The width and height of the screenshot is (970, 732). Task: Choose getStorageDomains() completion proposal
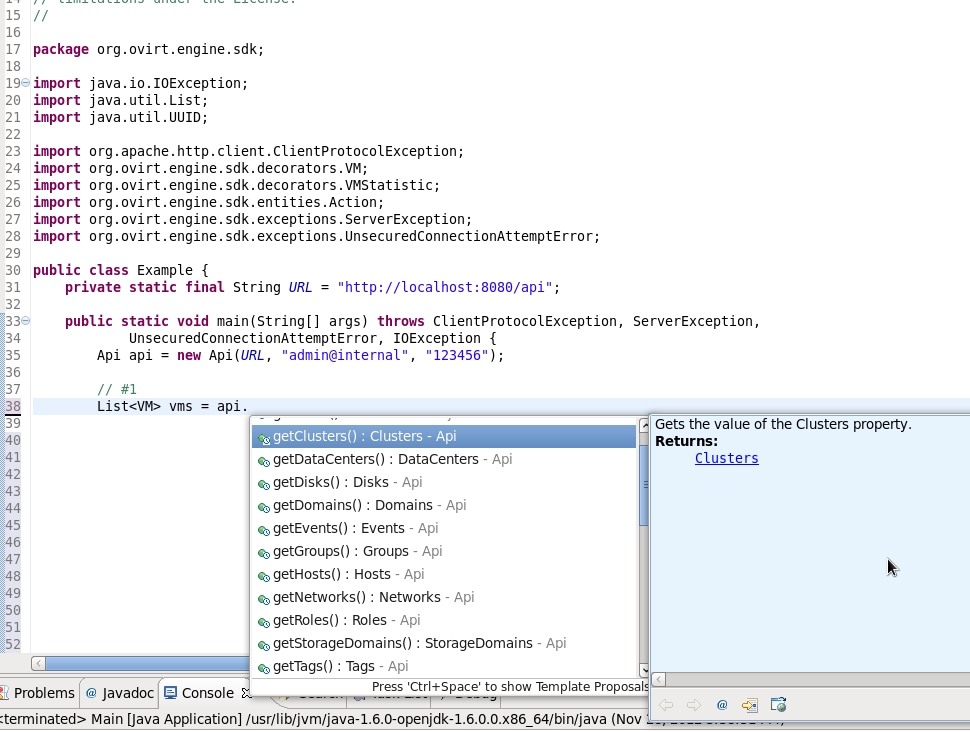402,643
